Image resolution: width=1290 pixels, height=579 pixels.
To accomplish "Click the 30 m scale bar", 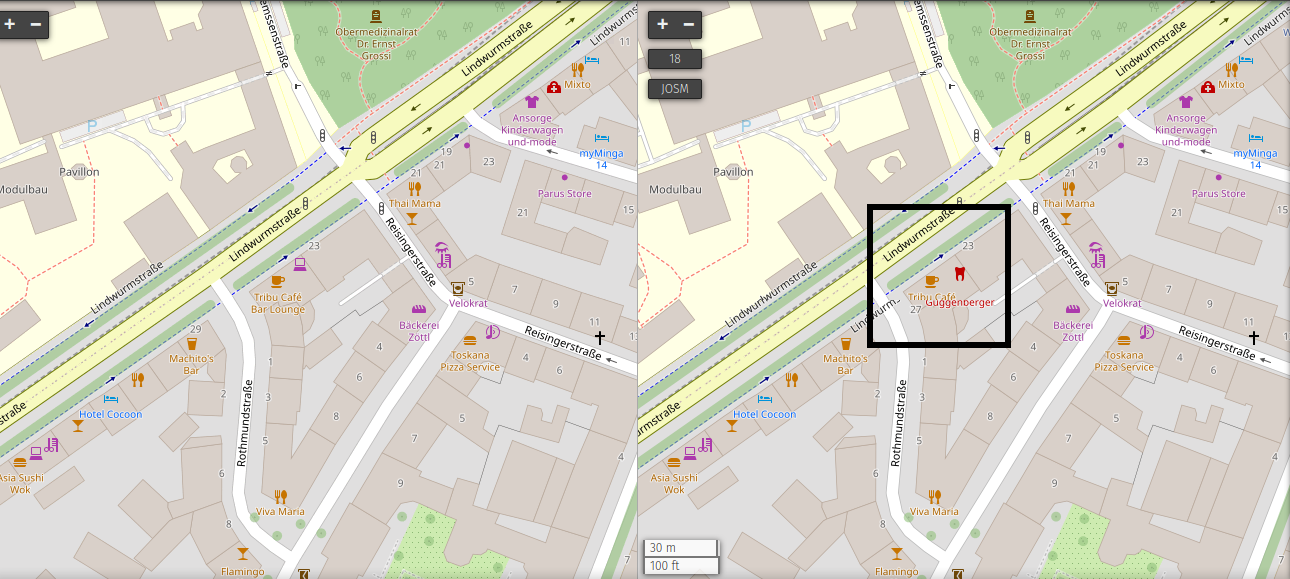I will click(x=680, y=547).
